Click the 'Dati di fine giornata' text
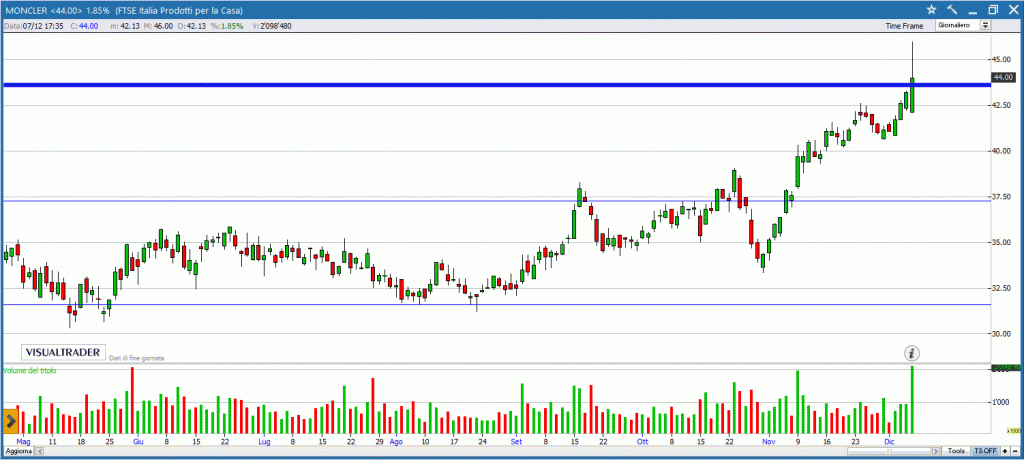1024x460 pixels. tap(136, 358)
